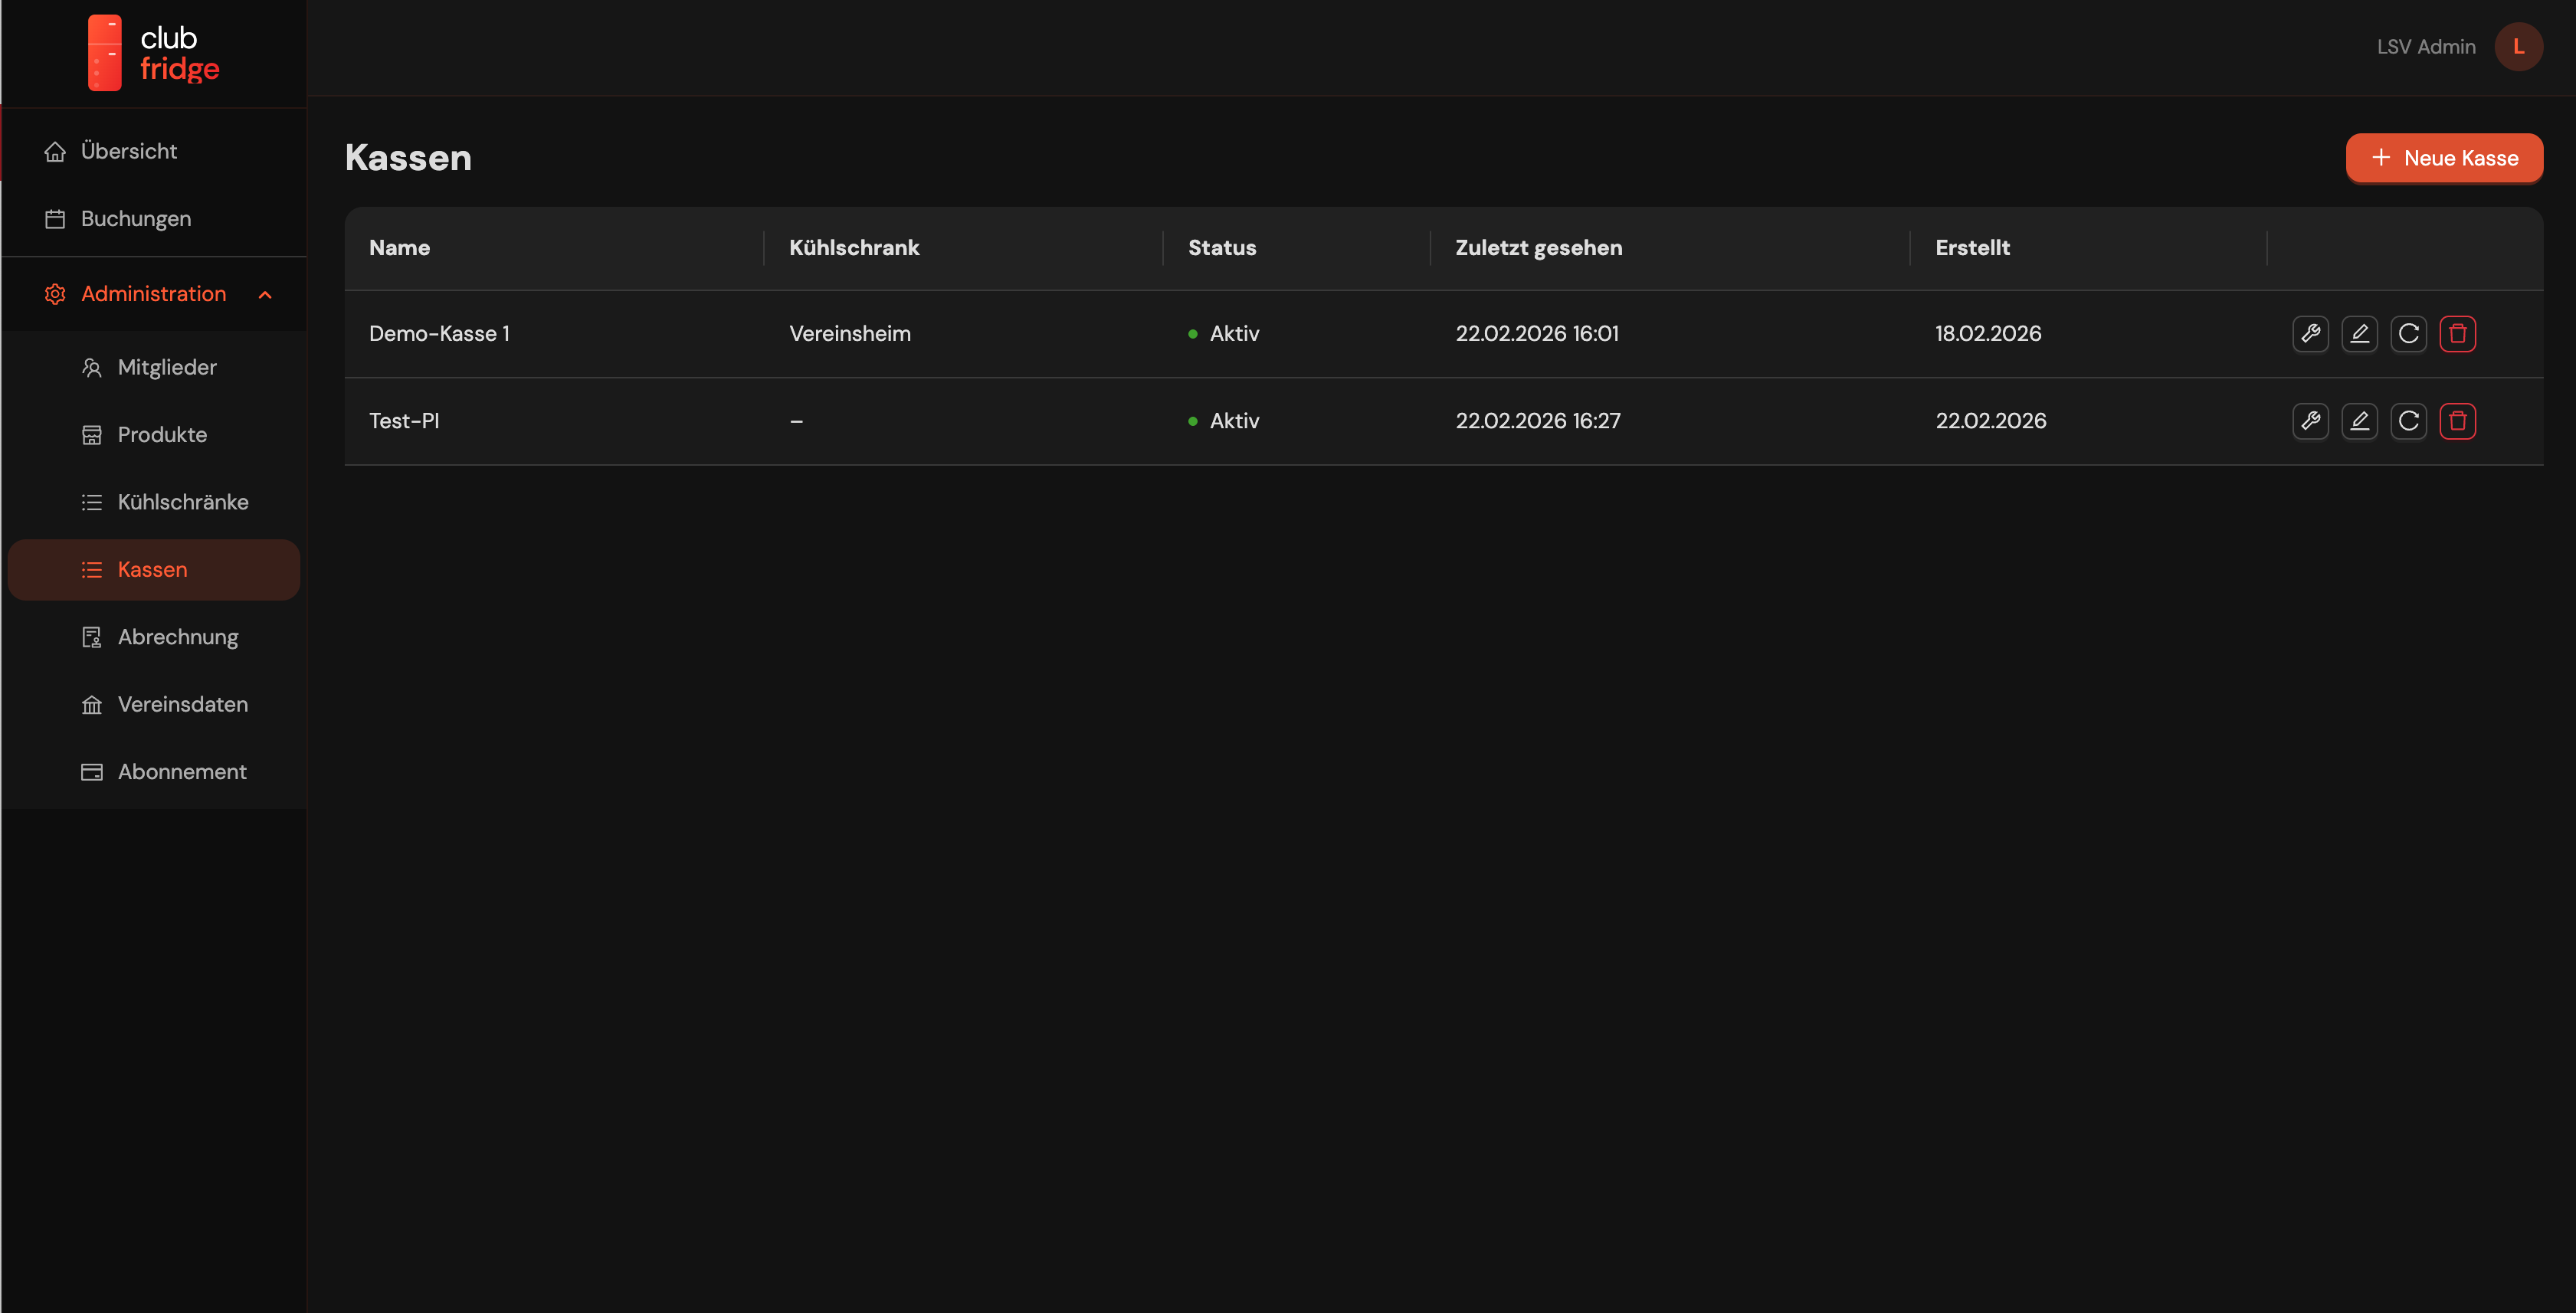Viewport: 2576px width, 1313px height.
Task: Edit Demo-Kasse 1 with pencil icon
Action: tap(2359, 334)
